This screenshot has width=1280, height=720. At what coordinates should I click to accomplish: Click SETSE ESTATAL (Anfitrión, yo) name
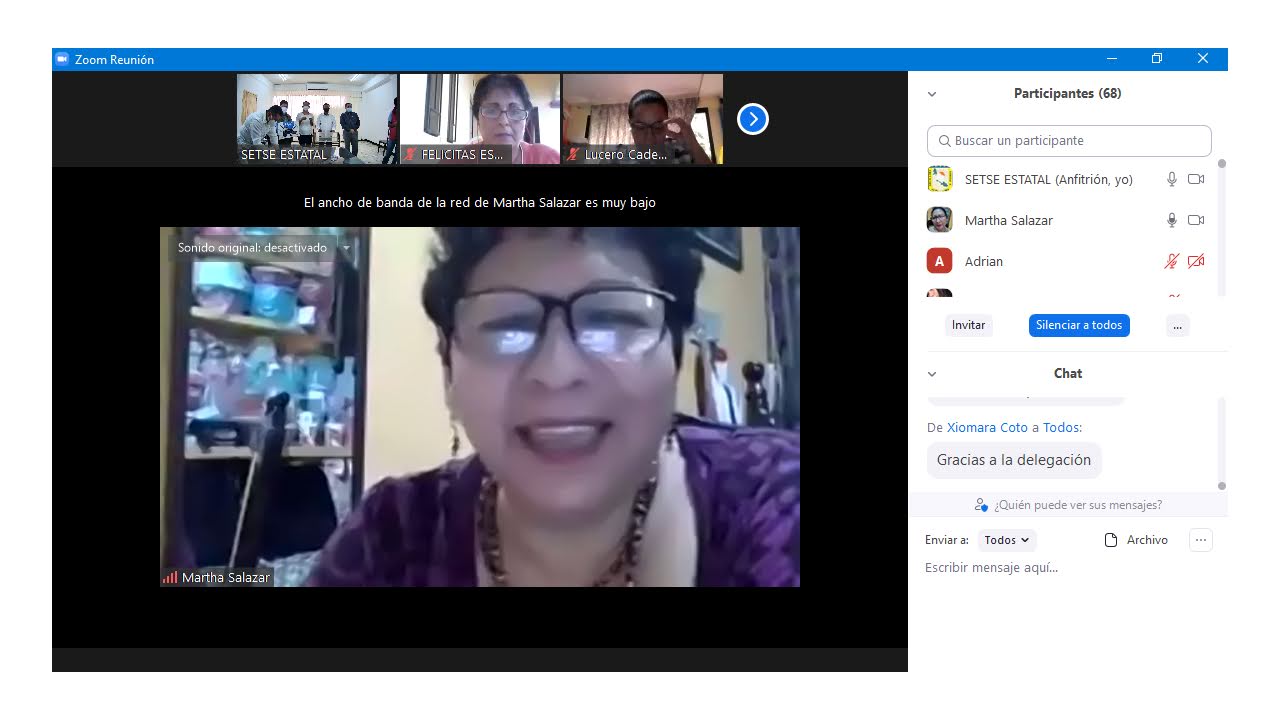(1048, 180)
